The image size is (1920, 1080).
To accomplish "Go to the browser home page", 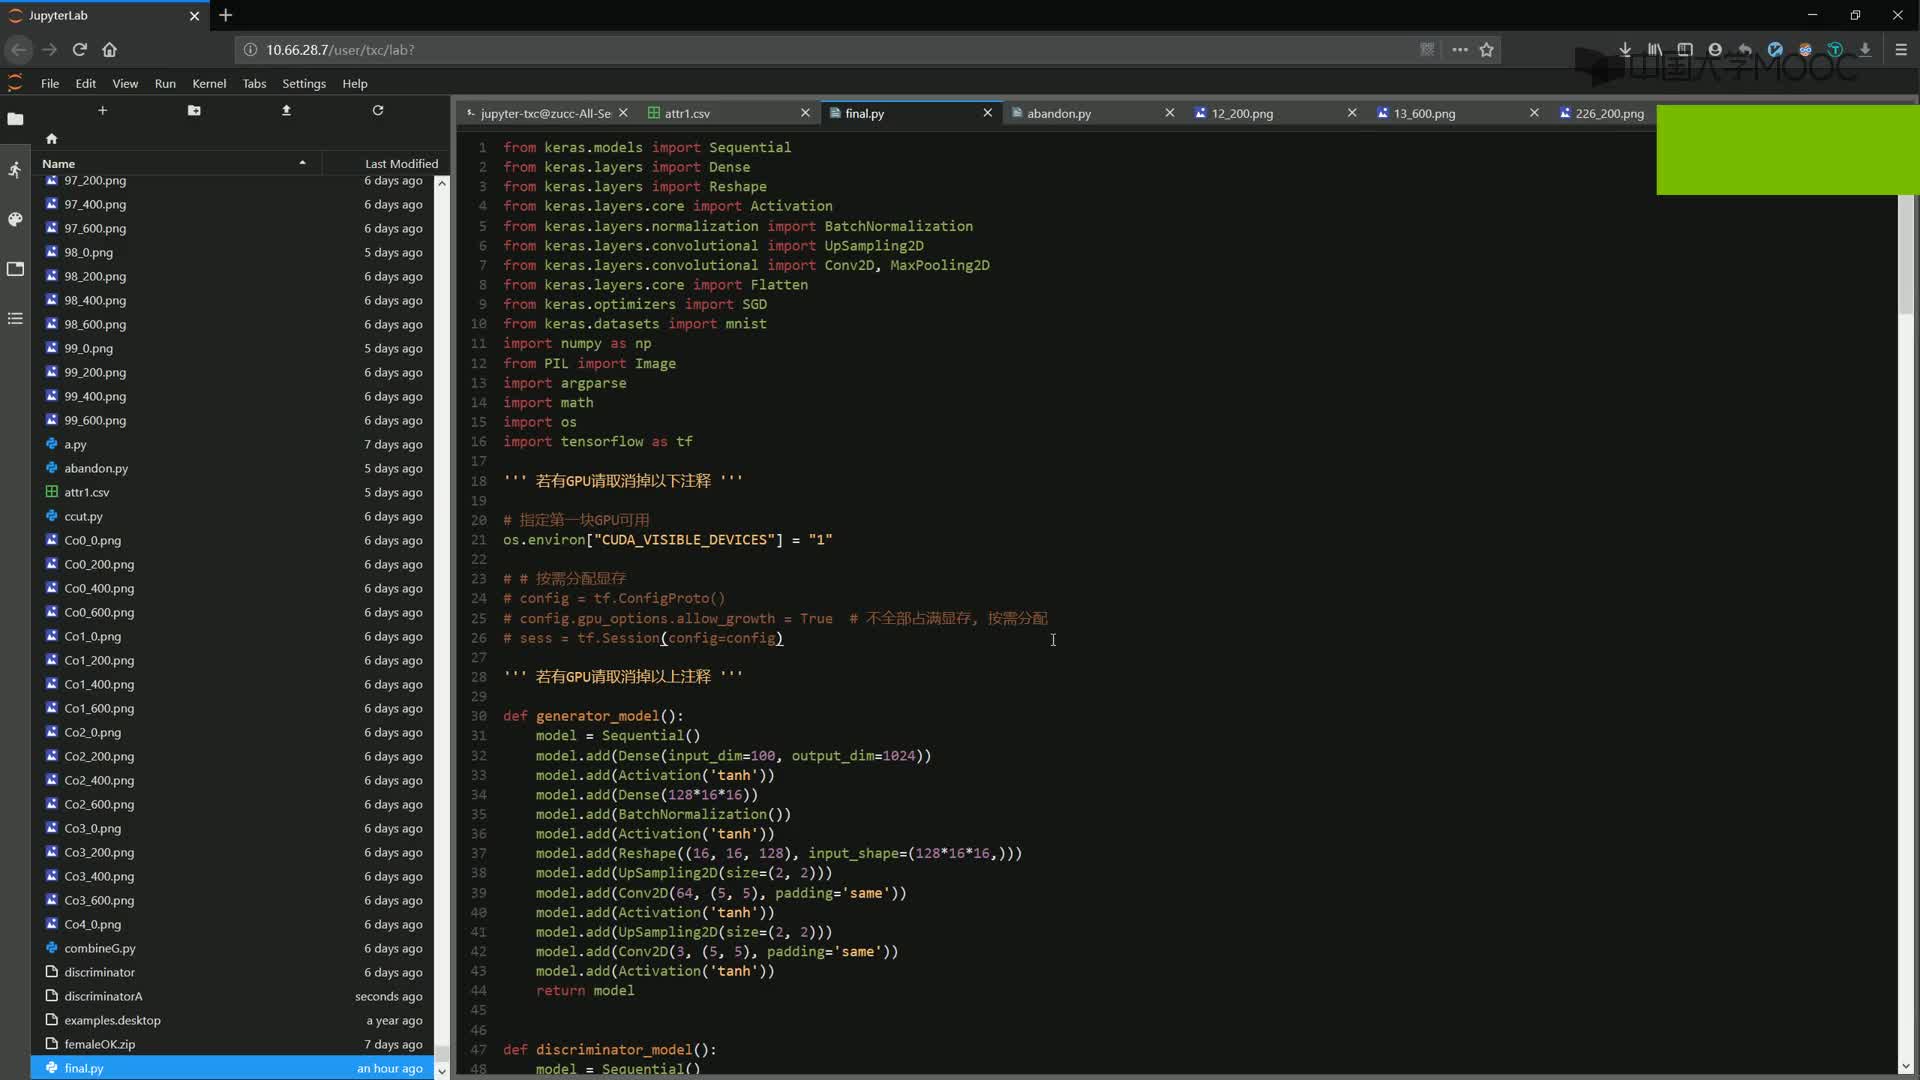I will coord(110,49).
